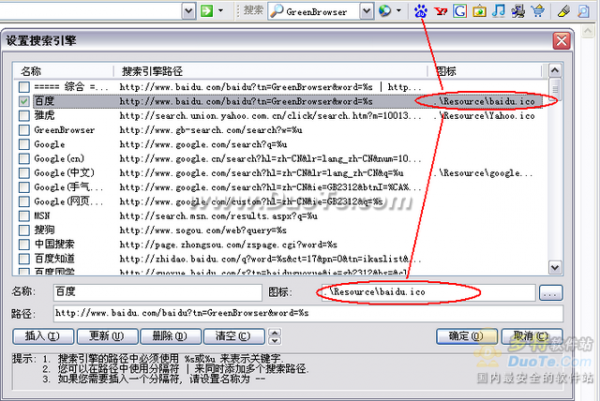Viewport: 600px width, 401px height.
Task: Click the 图标 column header
Action: 485,71
